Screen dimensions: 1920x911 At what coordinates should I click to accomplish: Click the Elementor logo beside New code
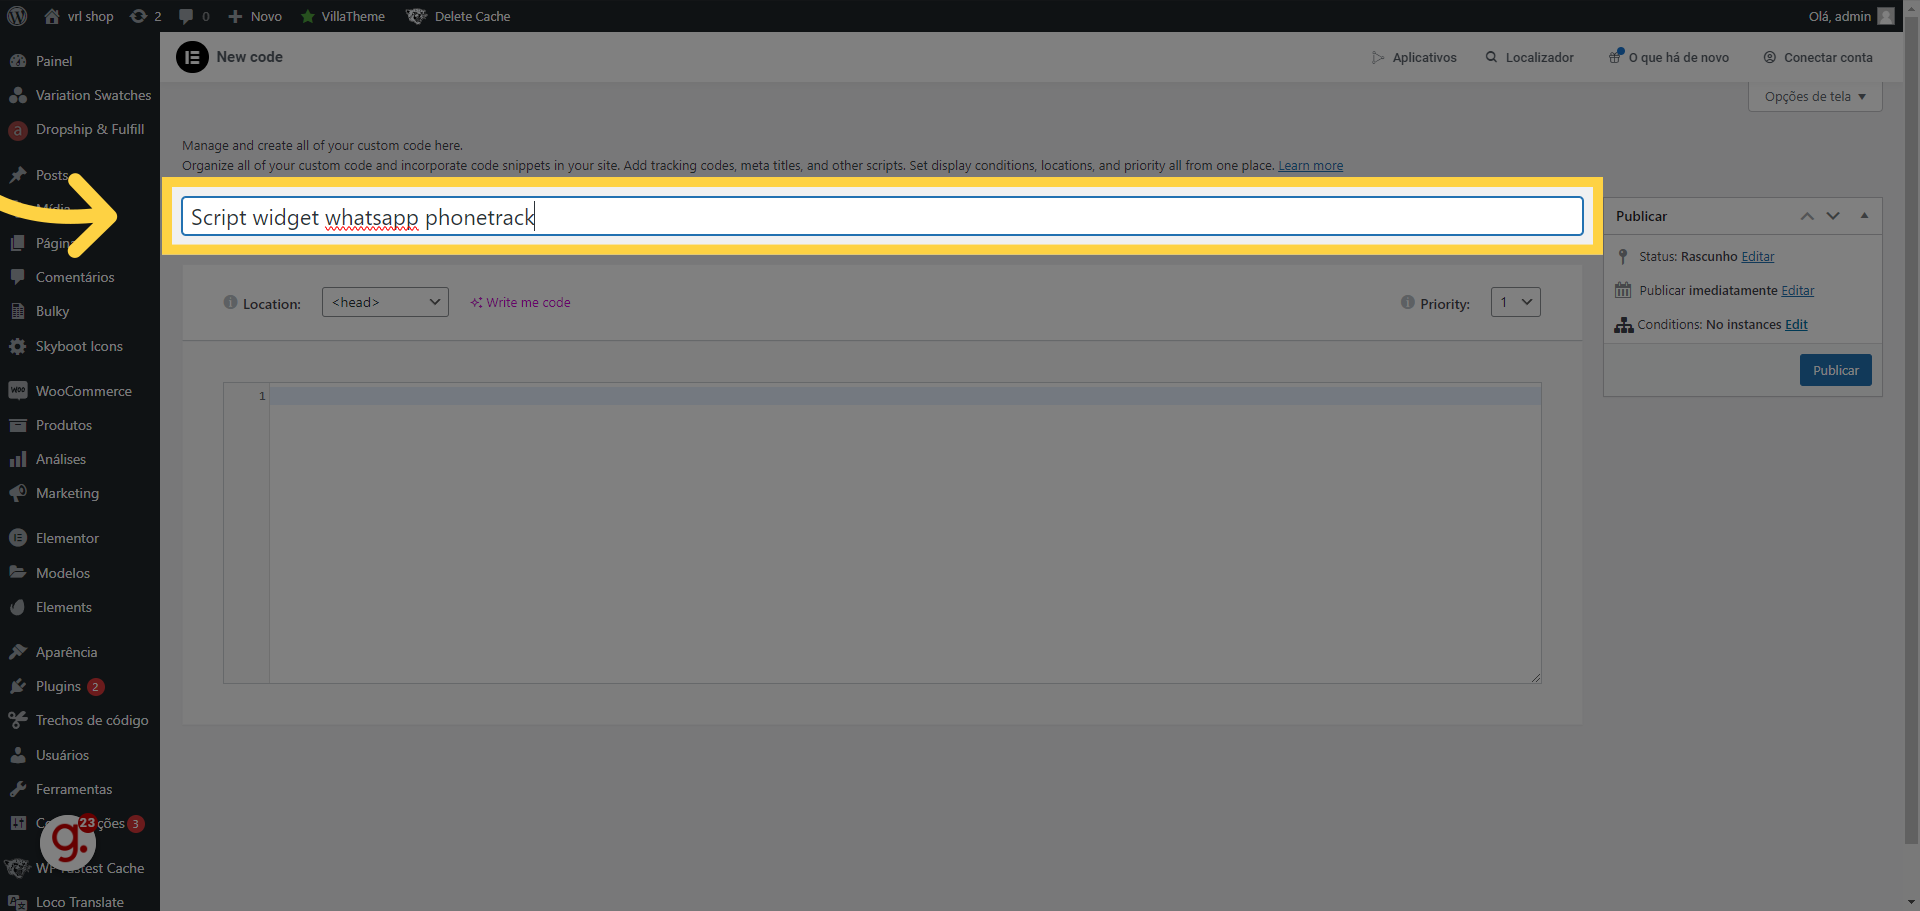pyautogui.click(x=192, y=57)
